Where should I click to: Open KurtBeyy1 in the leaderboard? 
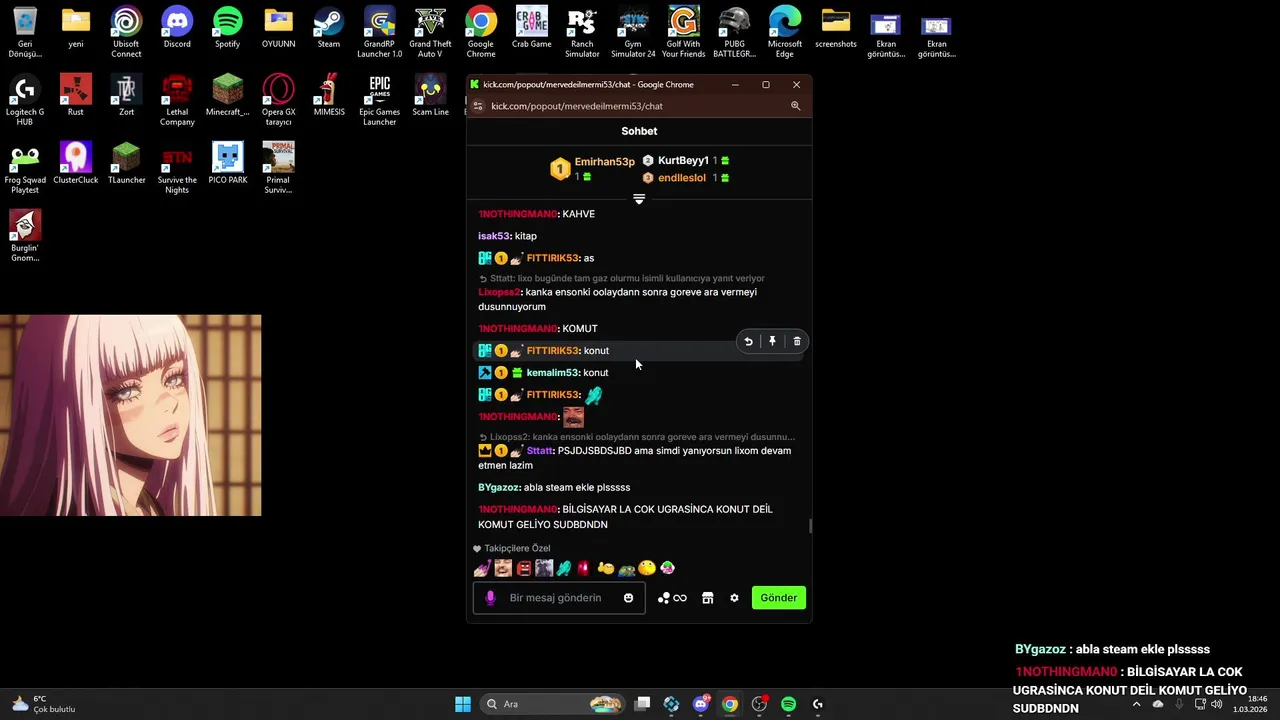coord(683,161)
